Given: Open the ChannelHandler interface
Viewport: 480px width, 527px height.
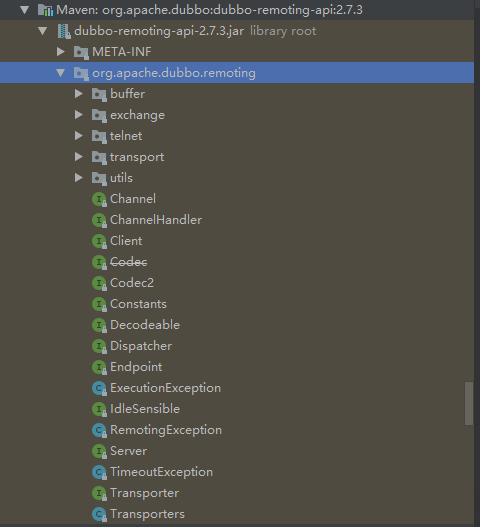Looking at the screenshot, I should tap(156, 220).
